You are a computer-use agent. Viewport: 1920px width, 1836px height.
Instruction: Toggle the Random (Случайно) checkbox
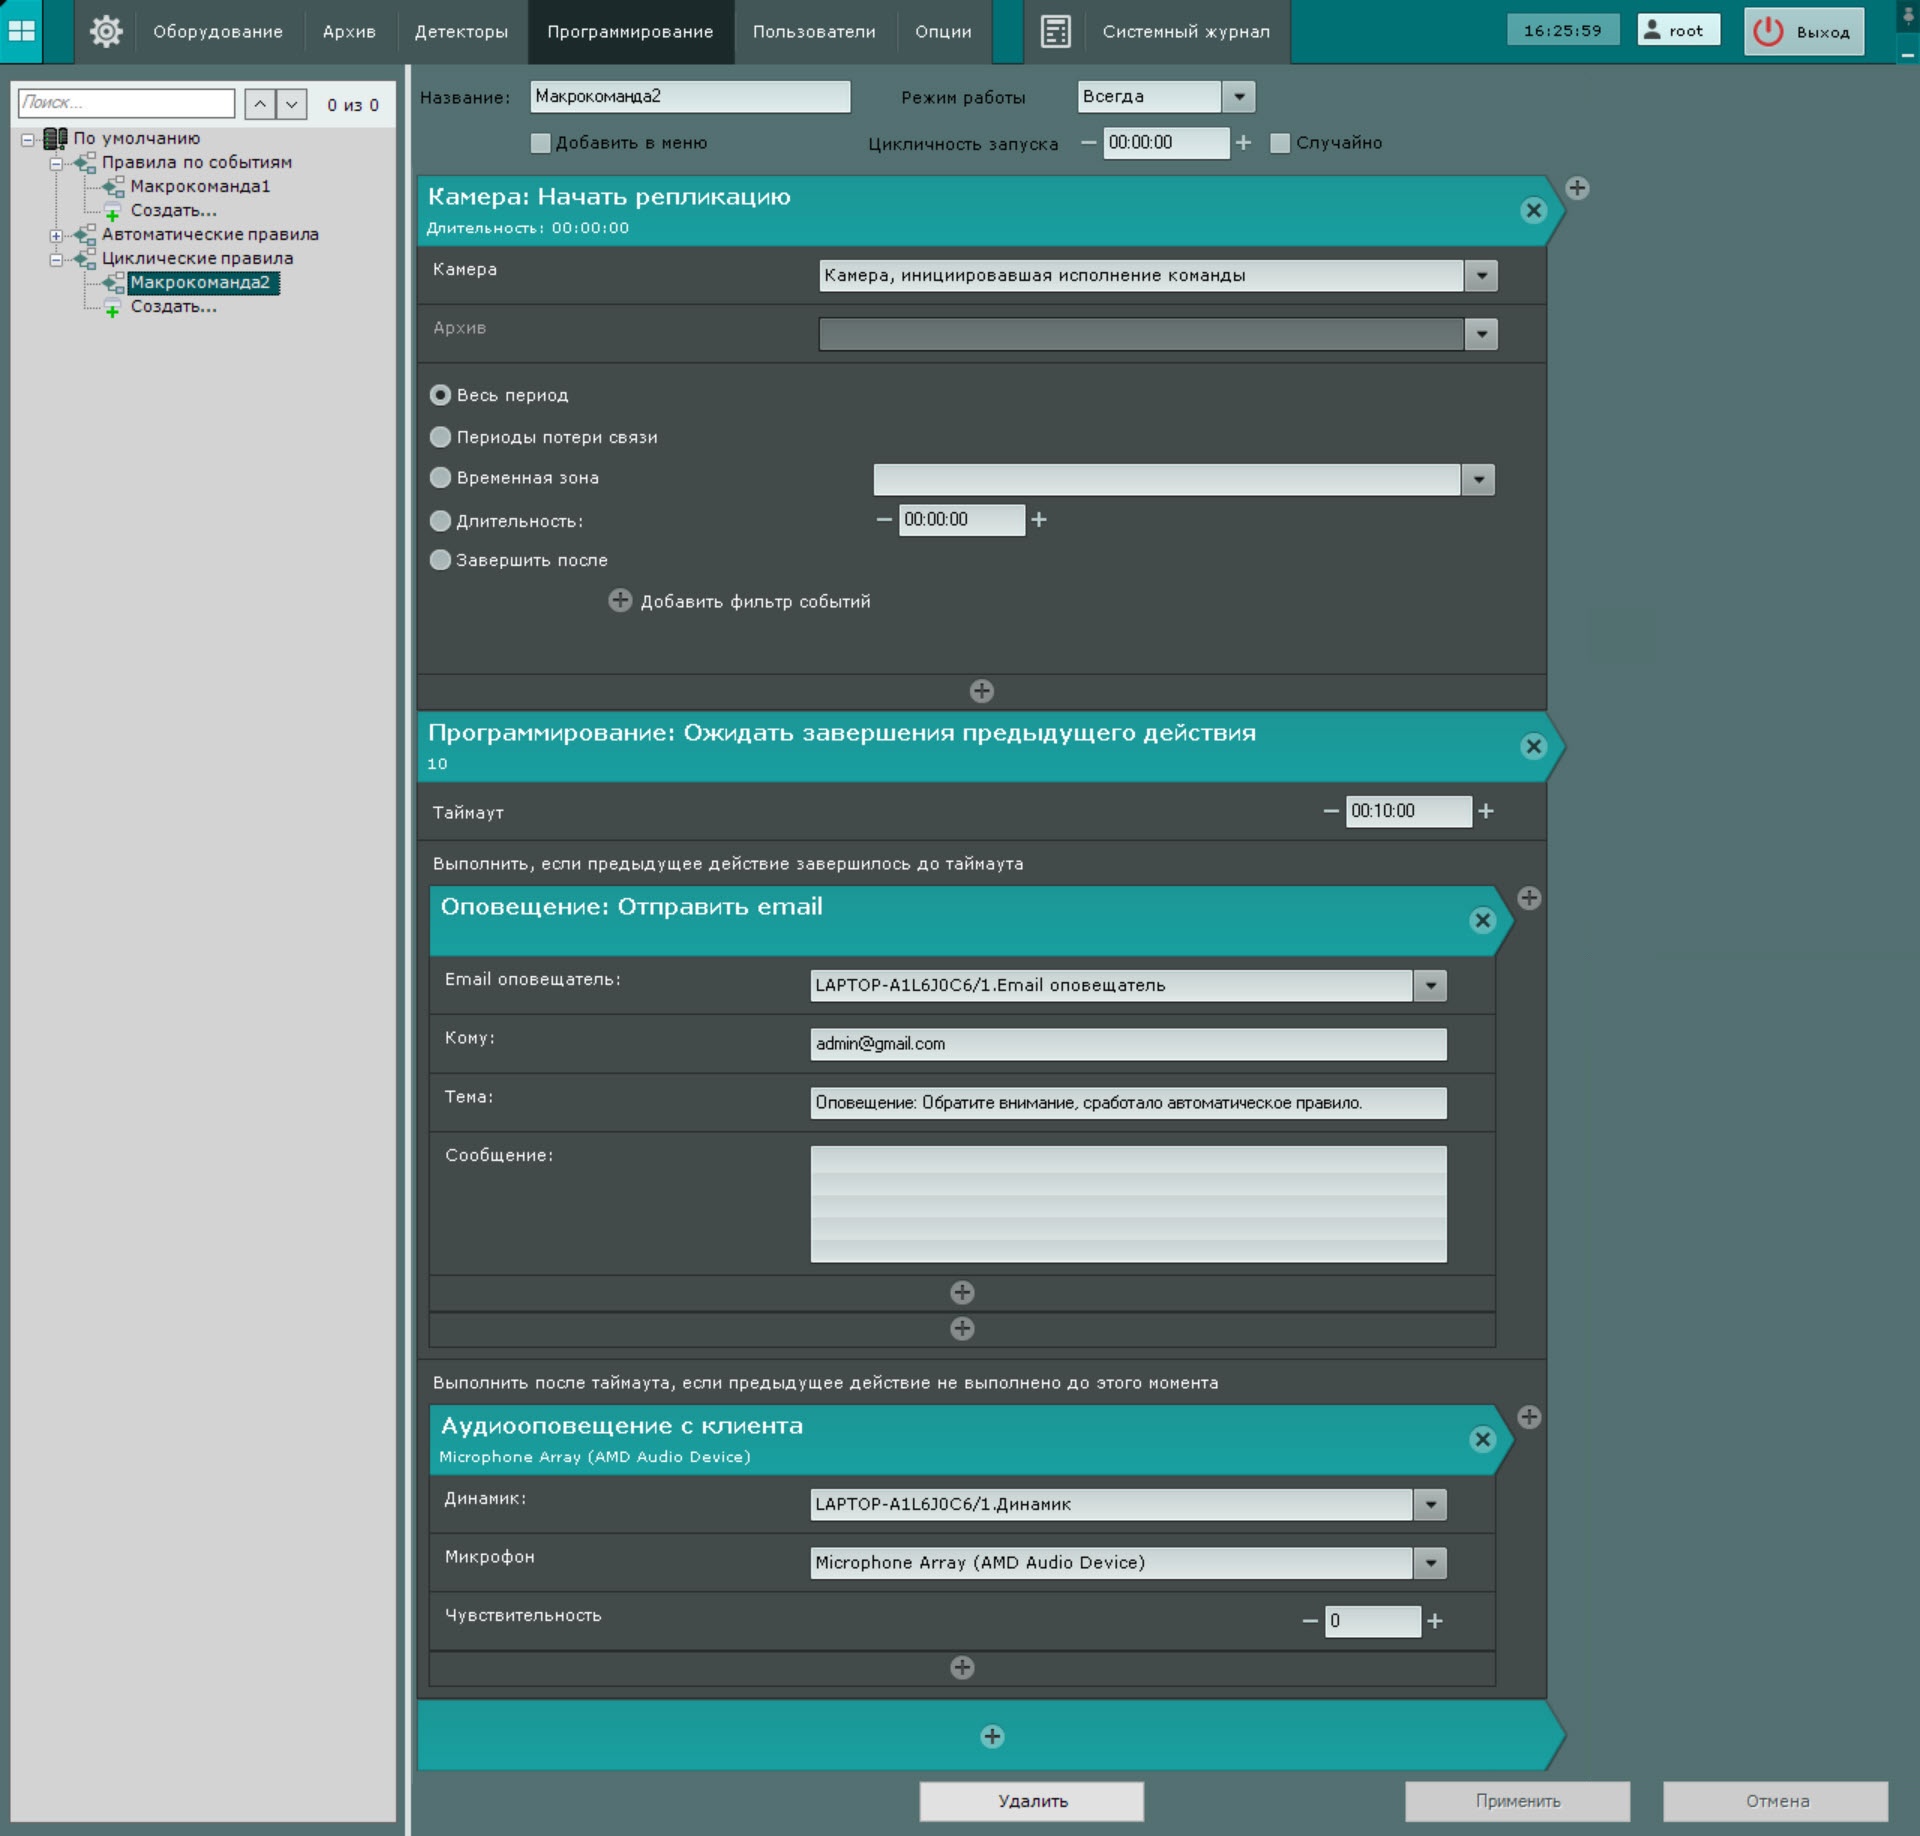coord(1280,143)
